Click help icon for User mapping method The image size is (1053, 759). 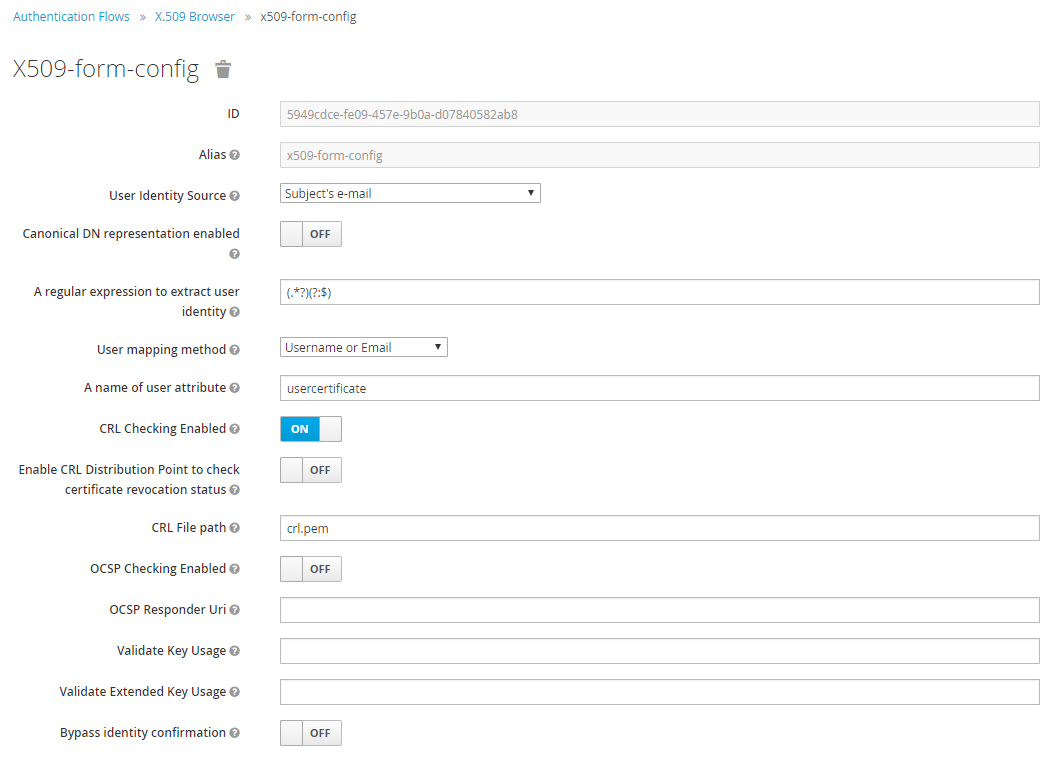click(x=235, y=350)
